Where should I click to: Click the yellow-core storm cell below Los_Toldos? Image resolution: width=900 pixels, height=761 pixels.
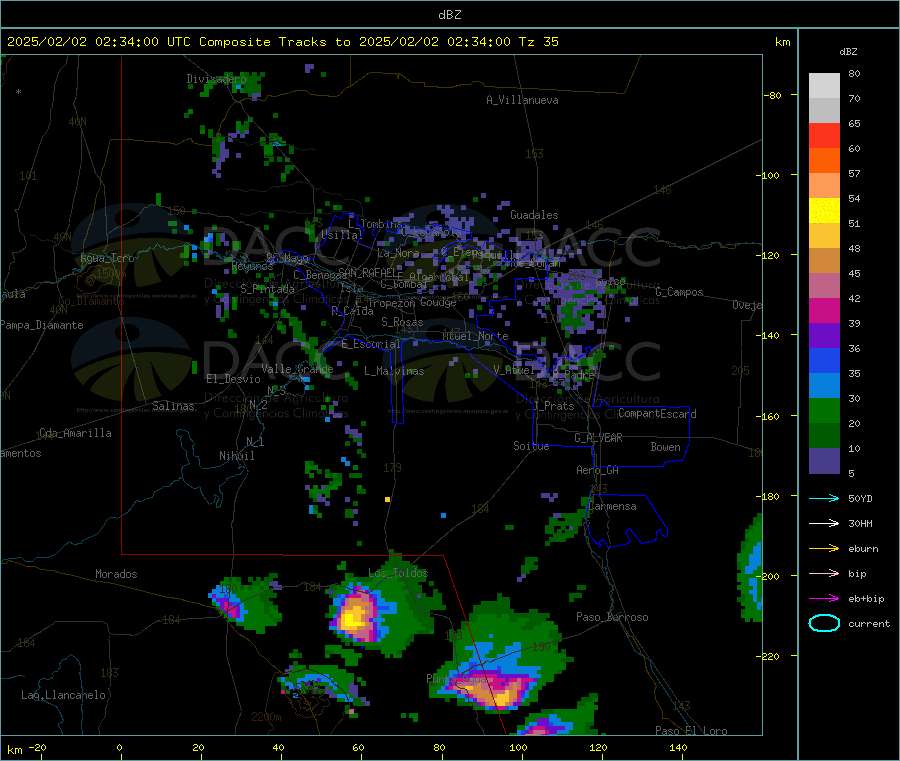tap(355, 616)
